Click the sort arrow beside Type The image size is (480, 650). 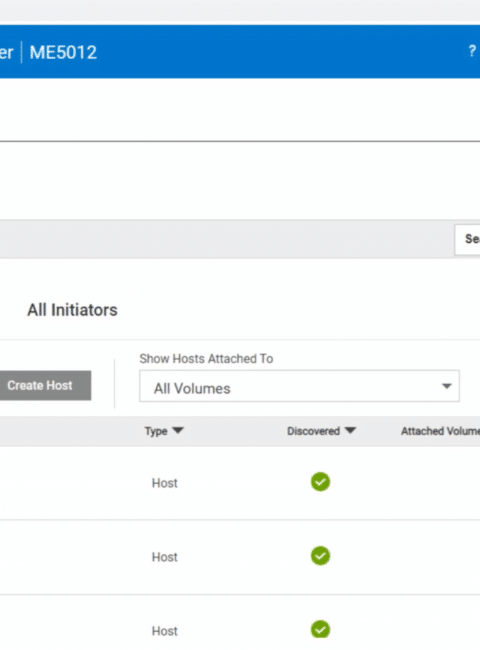[x=178, y=430]
